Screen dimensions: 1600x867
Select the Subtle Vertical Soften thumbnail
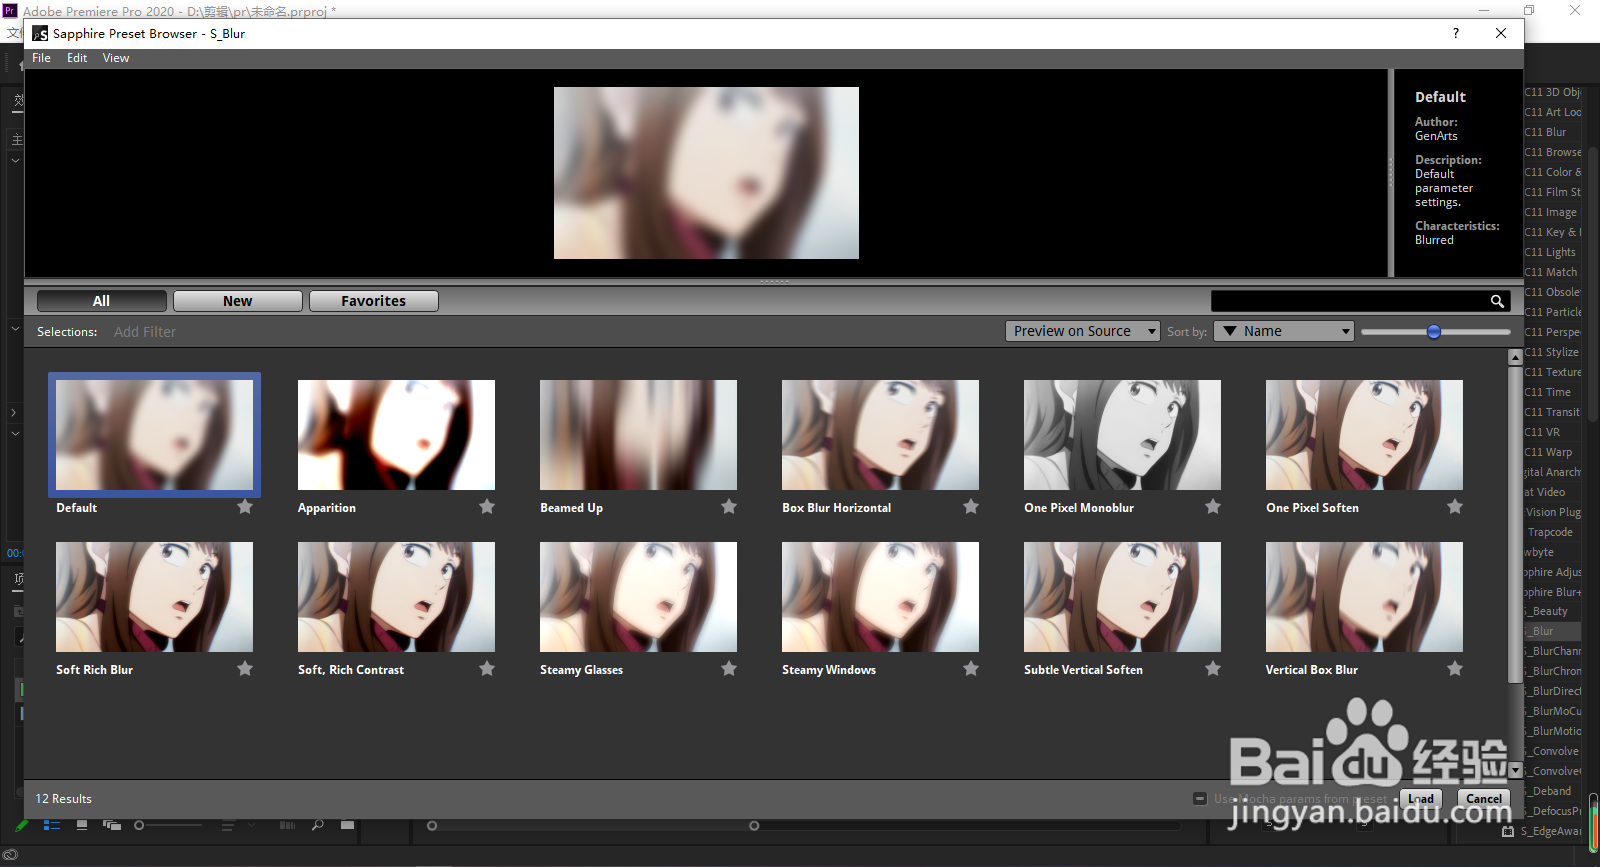[x=1122, y=597]
